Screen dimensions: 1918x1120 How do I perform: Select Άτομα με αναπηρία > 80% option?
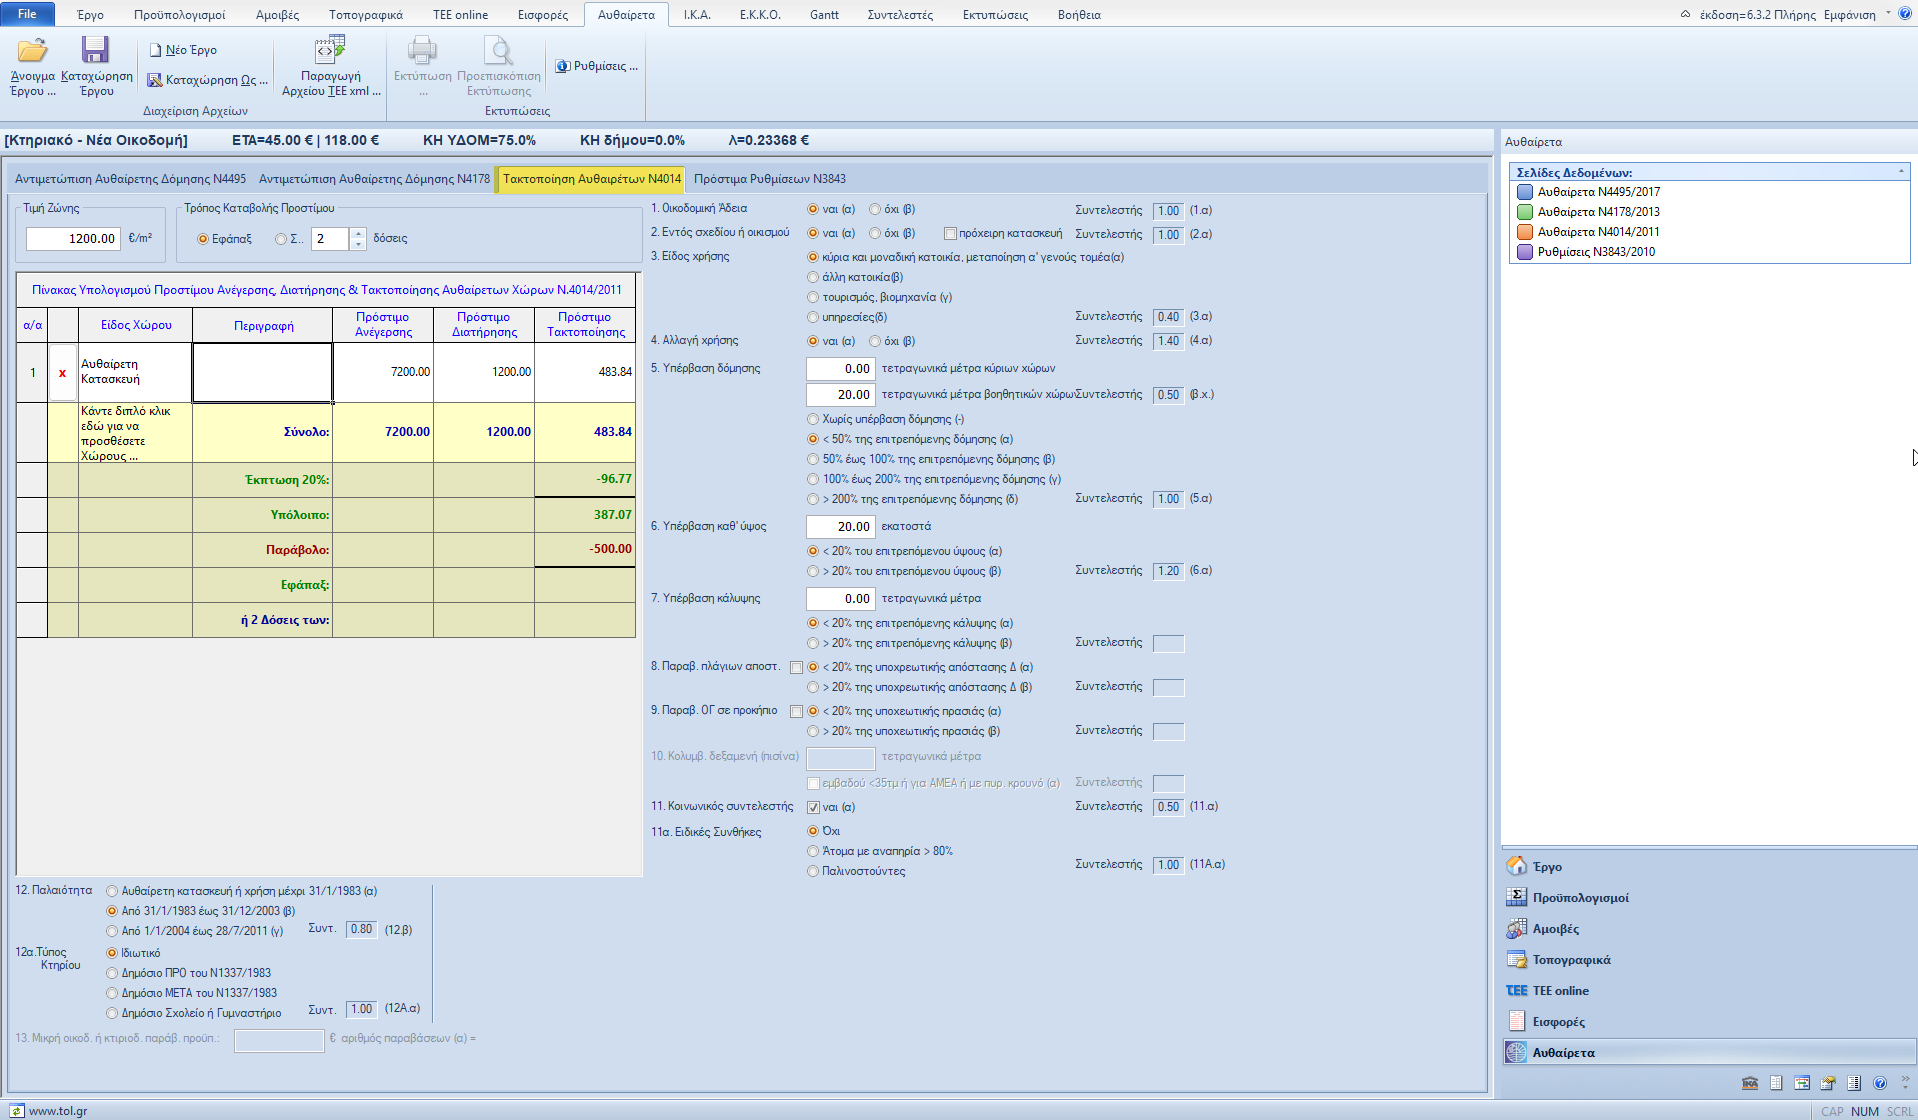813,852
